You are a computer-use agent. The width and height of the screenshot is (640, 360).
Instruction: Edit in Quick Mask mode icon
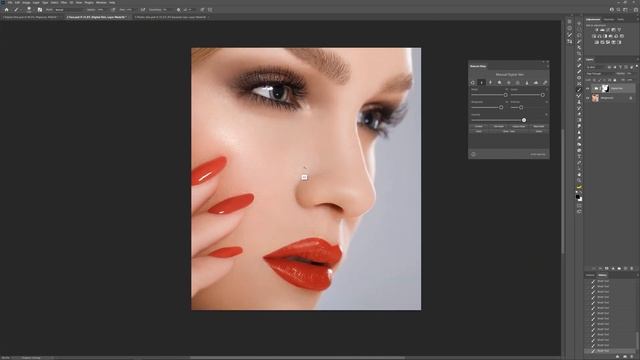(x=579, y=206)
